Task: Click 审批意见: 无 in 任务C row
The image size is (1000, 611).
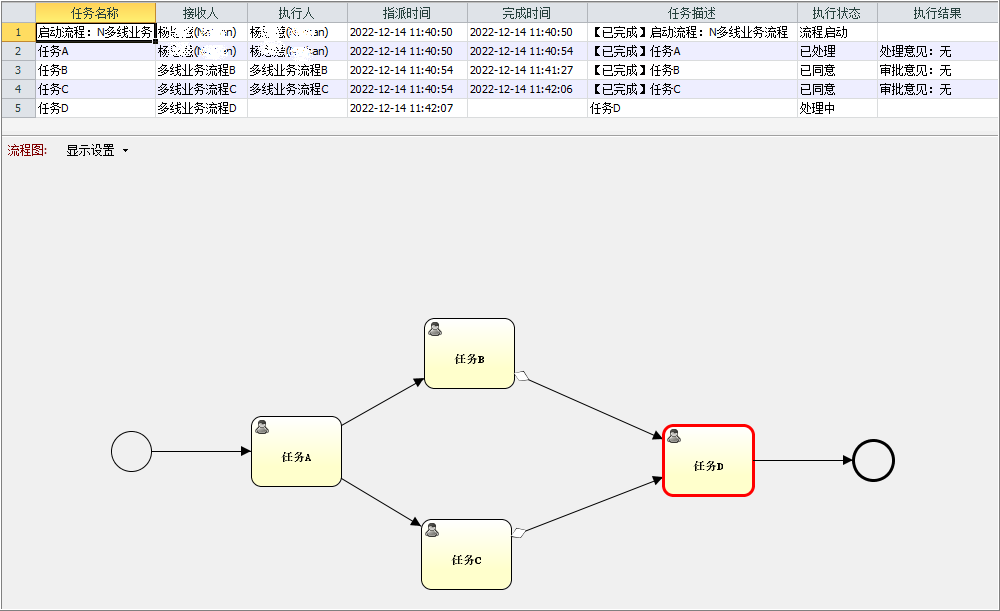Action: pyautogui.click(x=938, y=89)
